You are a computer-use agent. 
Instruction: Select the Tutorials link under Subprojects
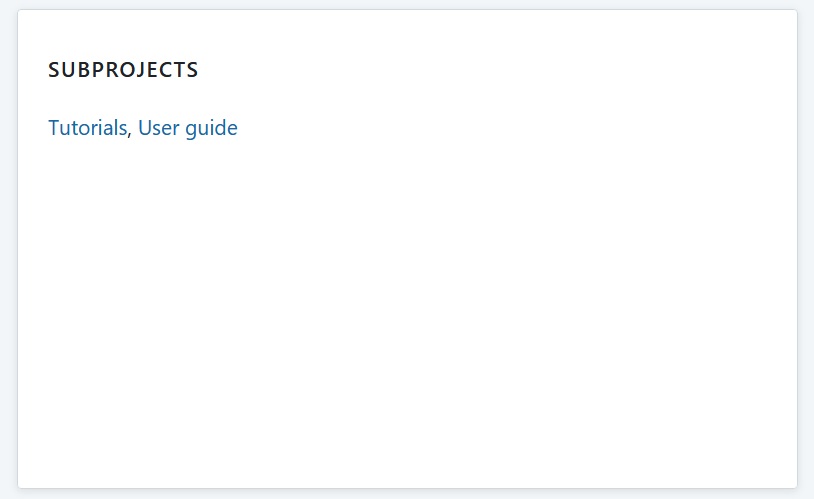click(x=88, y=128)
